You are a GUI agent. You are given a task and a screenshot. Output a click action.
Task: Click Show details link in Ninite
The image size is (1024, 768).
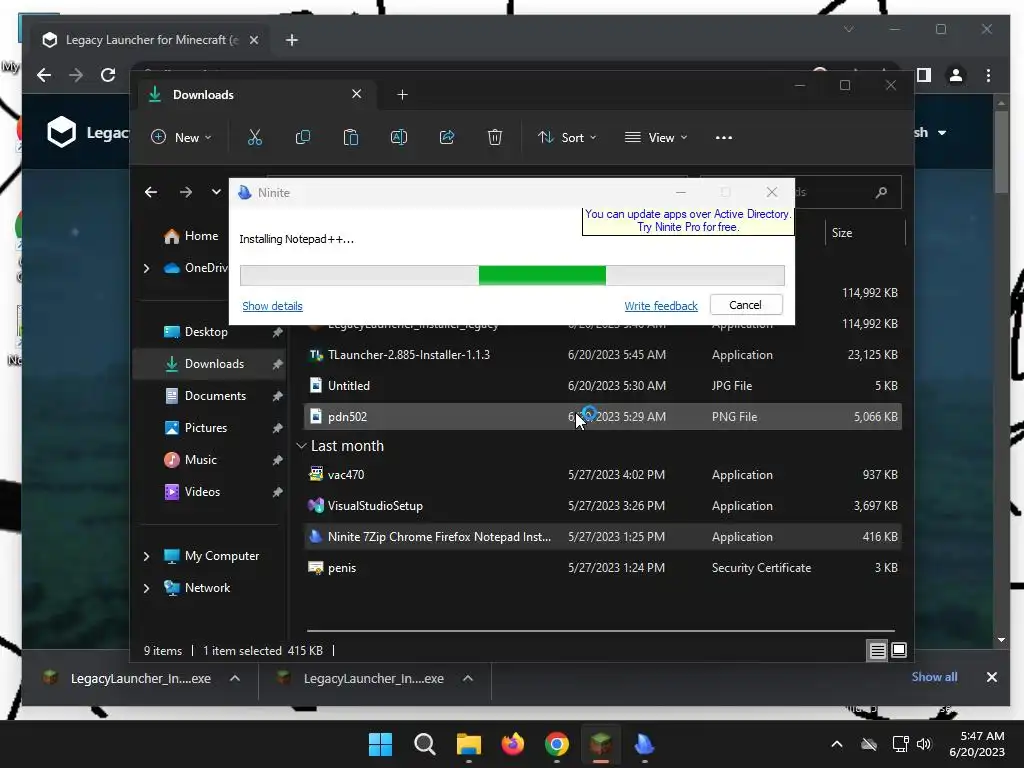(272, 306)
